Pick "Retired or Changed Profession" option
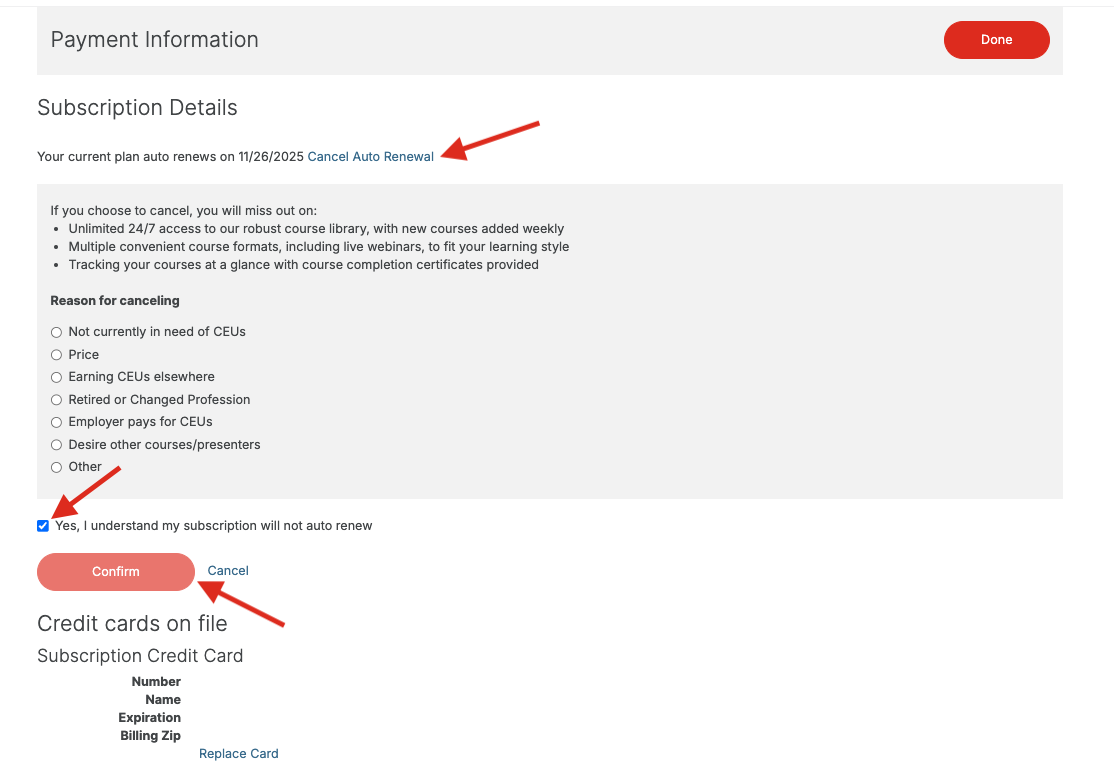Image resolution: width=1114 pixels, height=773 pixels. click(56, 399)
